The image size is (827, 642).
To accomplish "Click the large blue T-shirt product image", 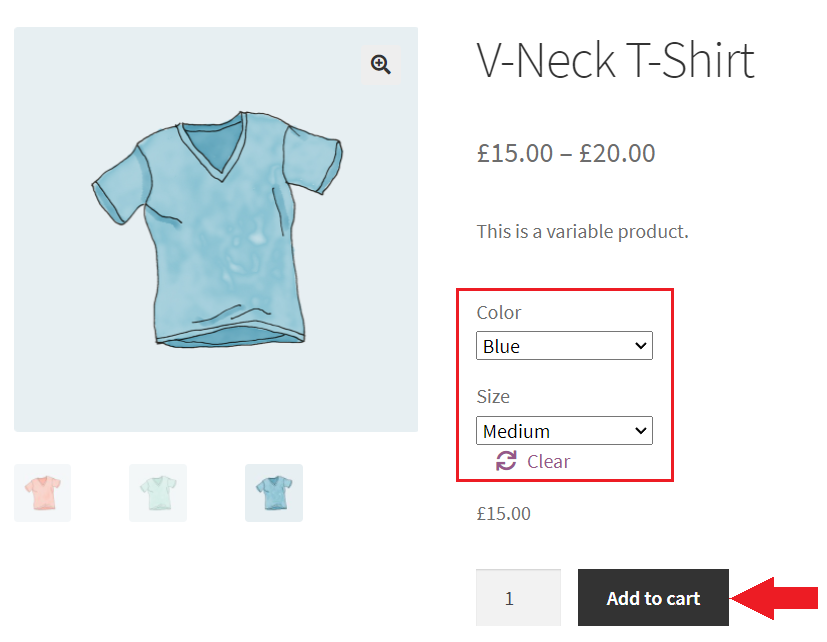I will pos(216,230).
